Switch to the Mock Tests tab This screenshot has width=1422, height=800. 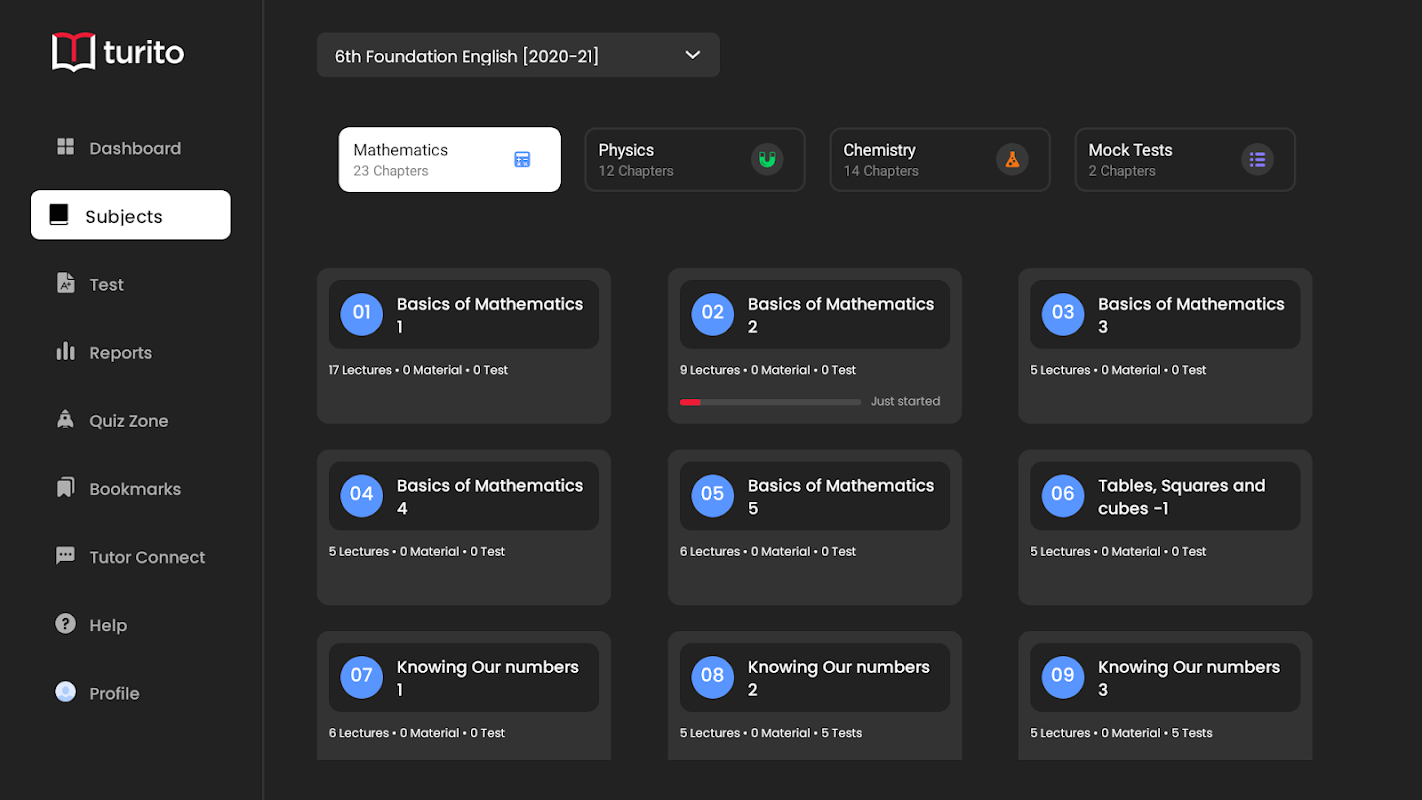pos(1185,159)
